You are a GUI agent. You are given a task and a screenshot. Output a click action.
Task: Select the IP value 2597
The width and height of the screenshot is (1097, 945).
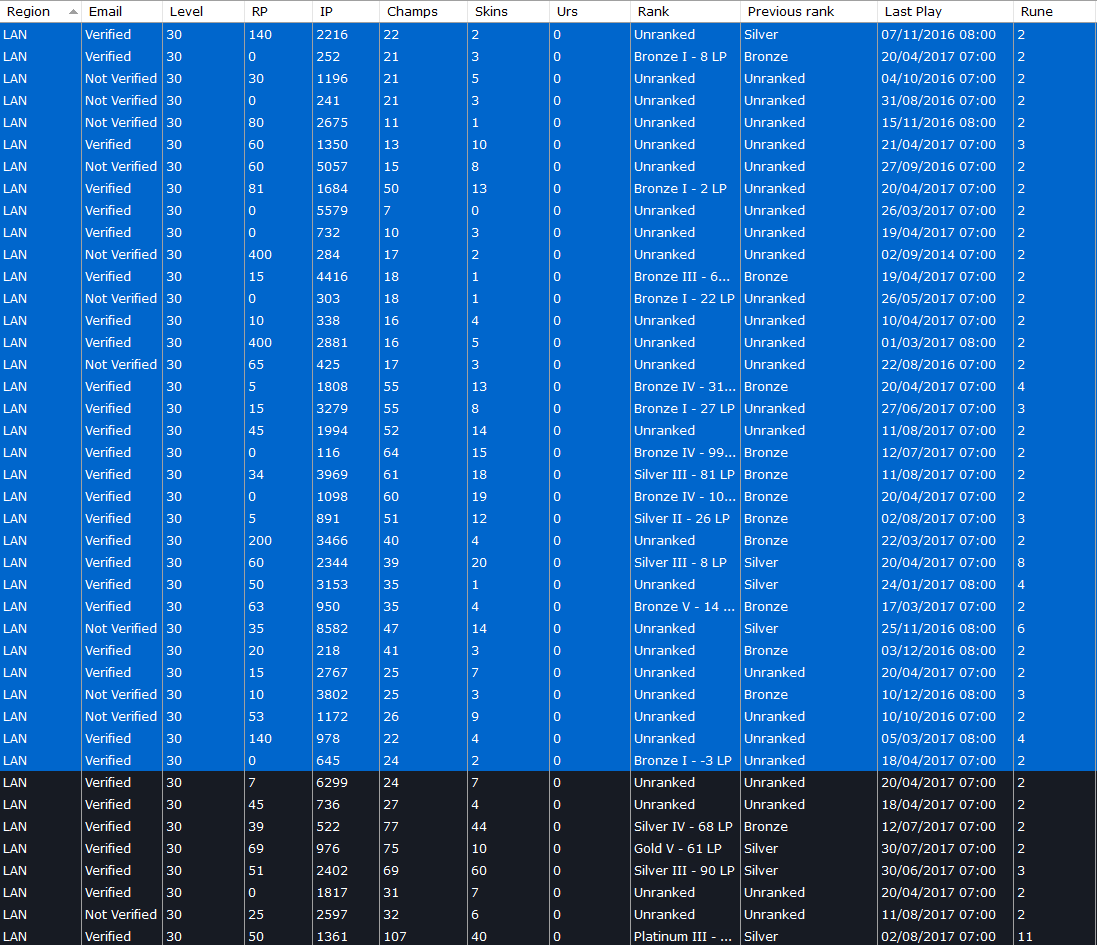tap(332, 915)
